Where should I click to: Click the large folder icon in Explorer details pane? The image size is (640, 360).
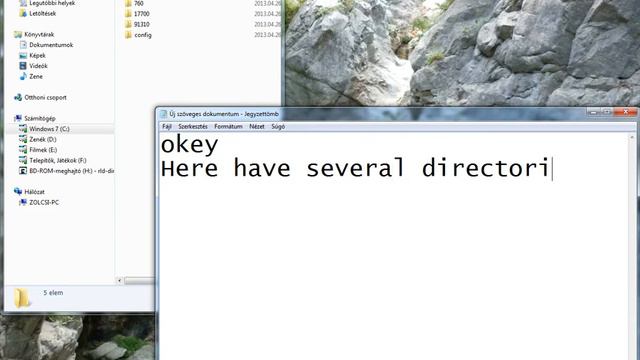click(x=22, y=298)
